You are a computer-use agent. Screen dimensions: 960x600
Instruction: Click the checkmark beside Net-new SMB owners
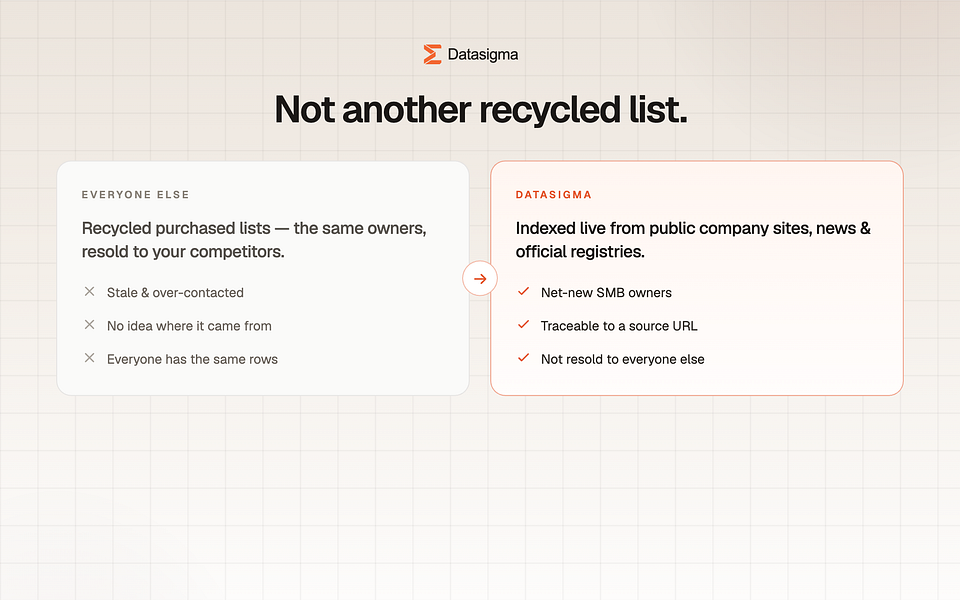pyautogui.click(x=523, y=291)
